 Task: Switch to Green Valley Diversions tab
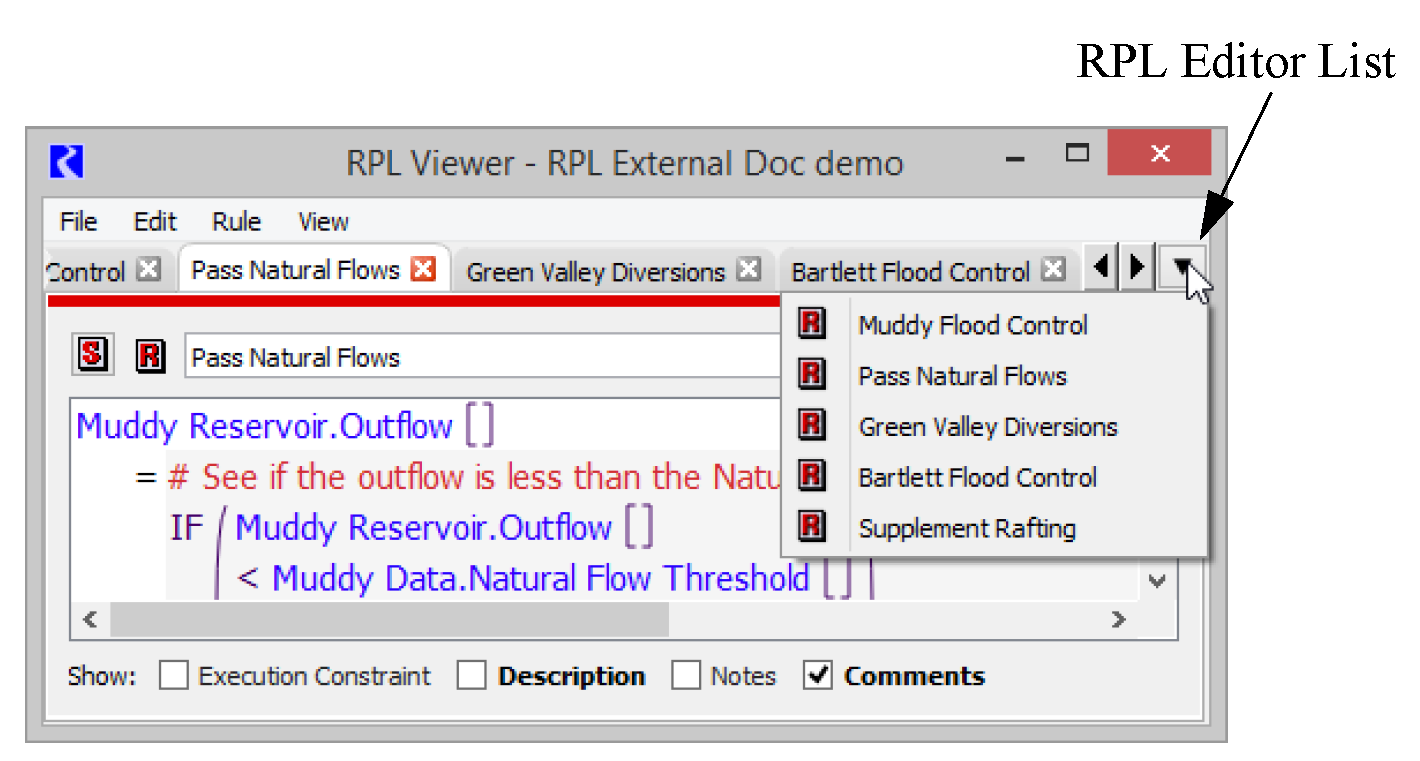(x=595, y=272)
